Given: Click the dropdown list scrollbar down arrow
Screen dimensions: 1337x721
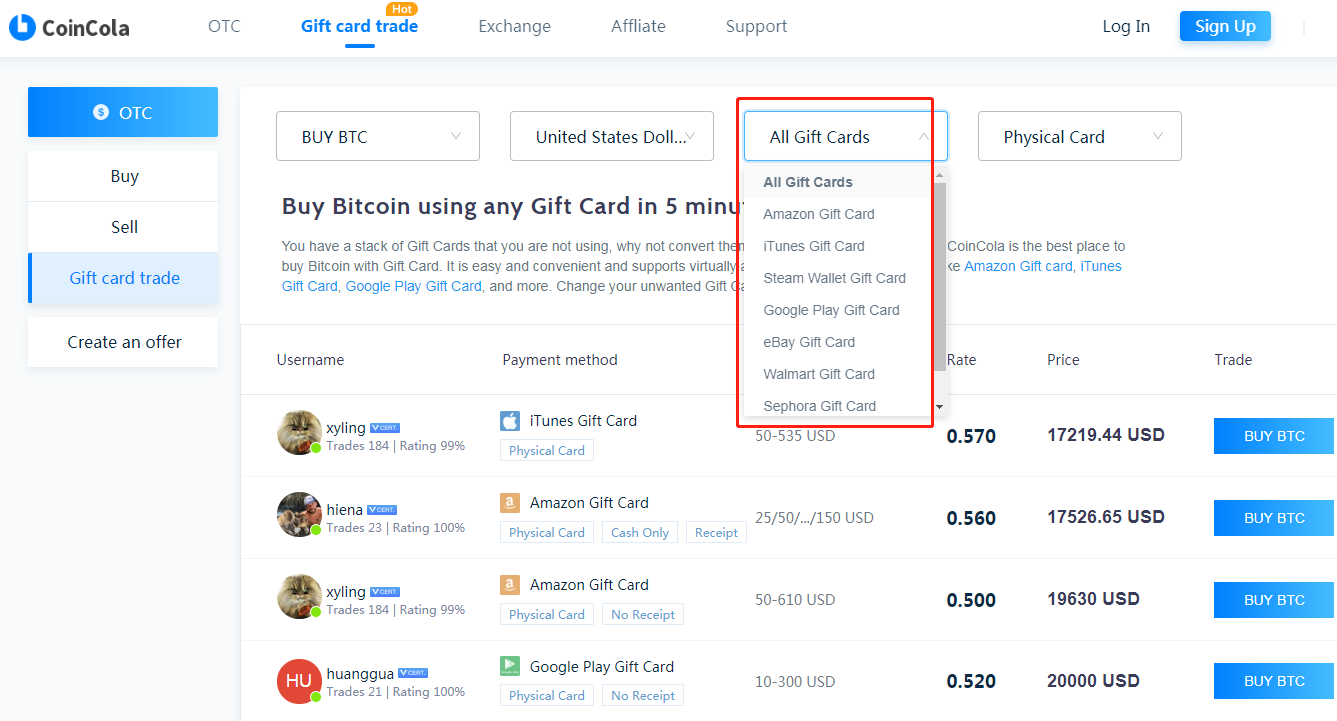Looking at the screenshot, I should click(x=939, y=406).
